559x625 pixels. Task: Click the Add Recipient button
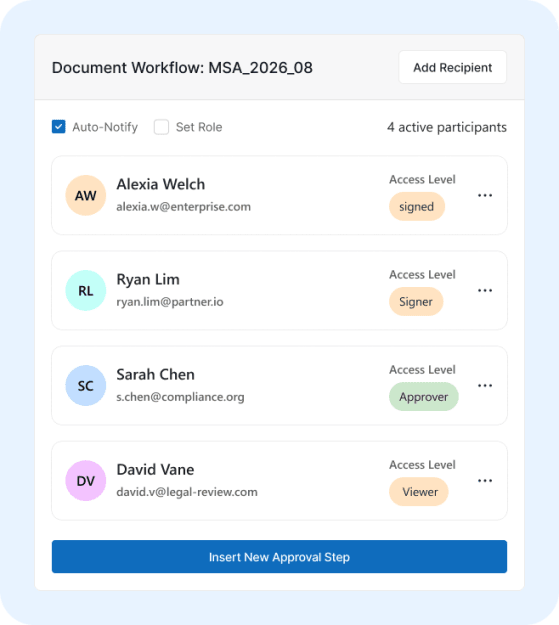[453, 67]
